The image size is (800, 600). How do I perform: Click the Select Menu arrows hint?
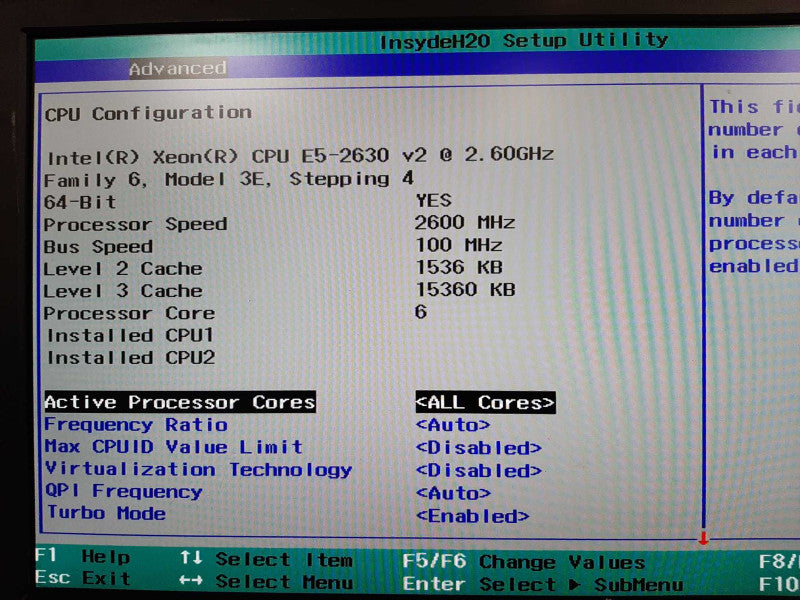[x=266, y=582]
